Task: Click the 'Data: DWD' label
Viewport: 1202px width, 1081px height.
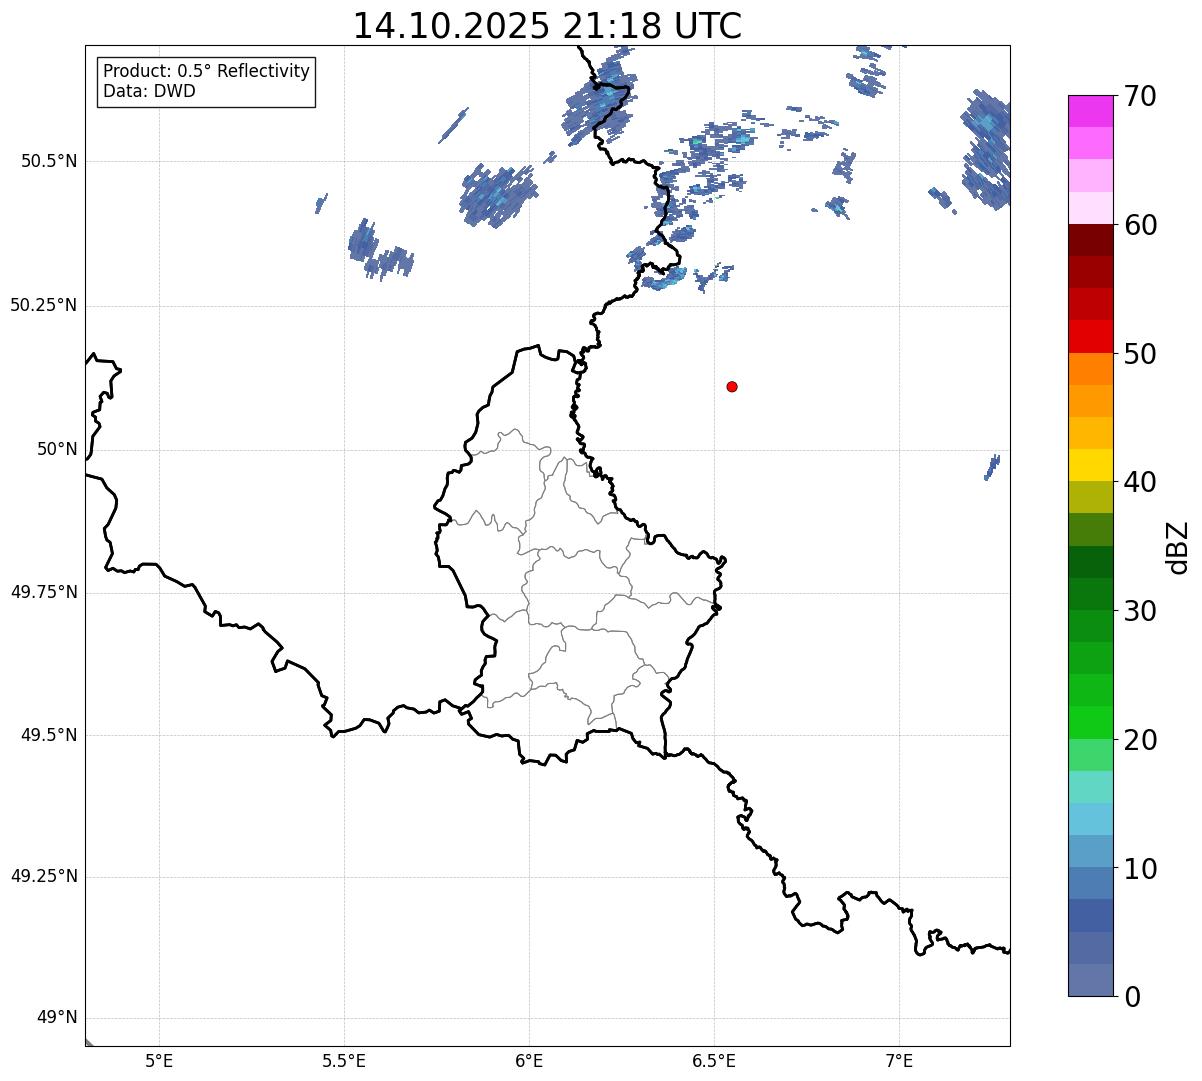Action: [149, 91]
